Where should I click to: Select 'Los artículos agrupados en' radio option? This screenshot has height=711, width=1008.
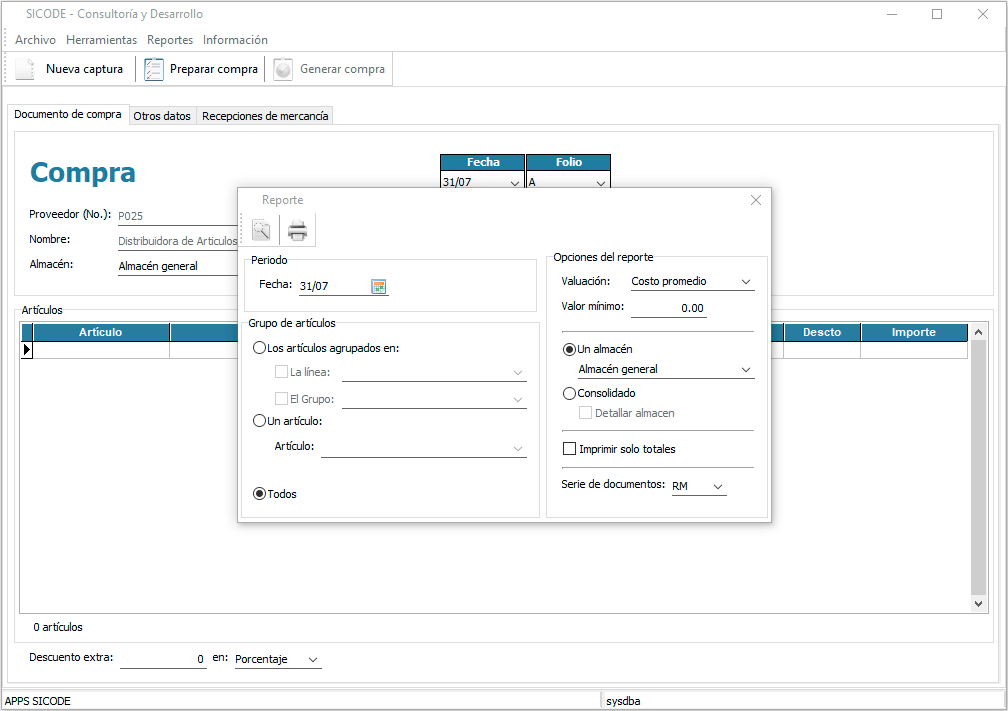click(260, 348)
